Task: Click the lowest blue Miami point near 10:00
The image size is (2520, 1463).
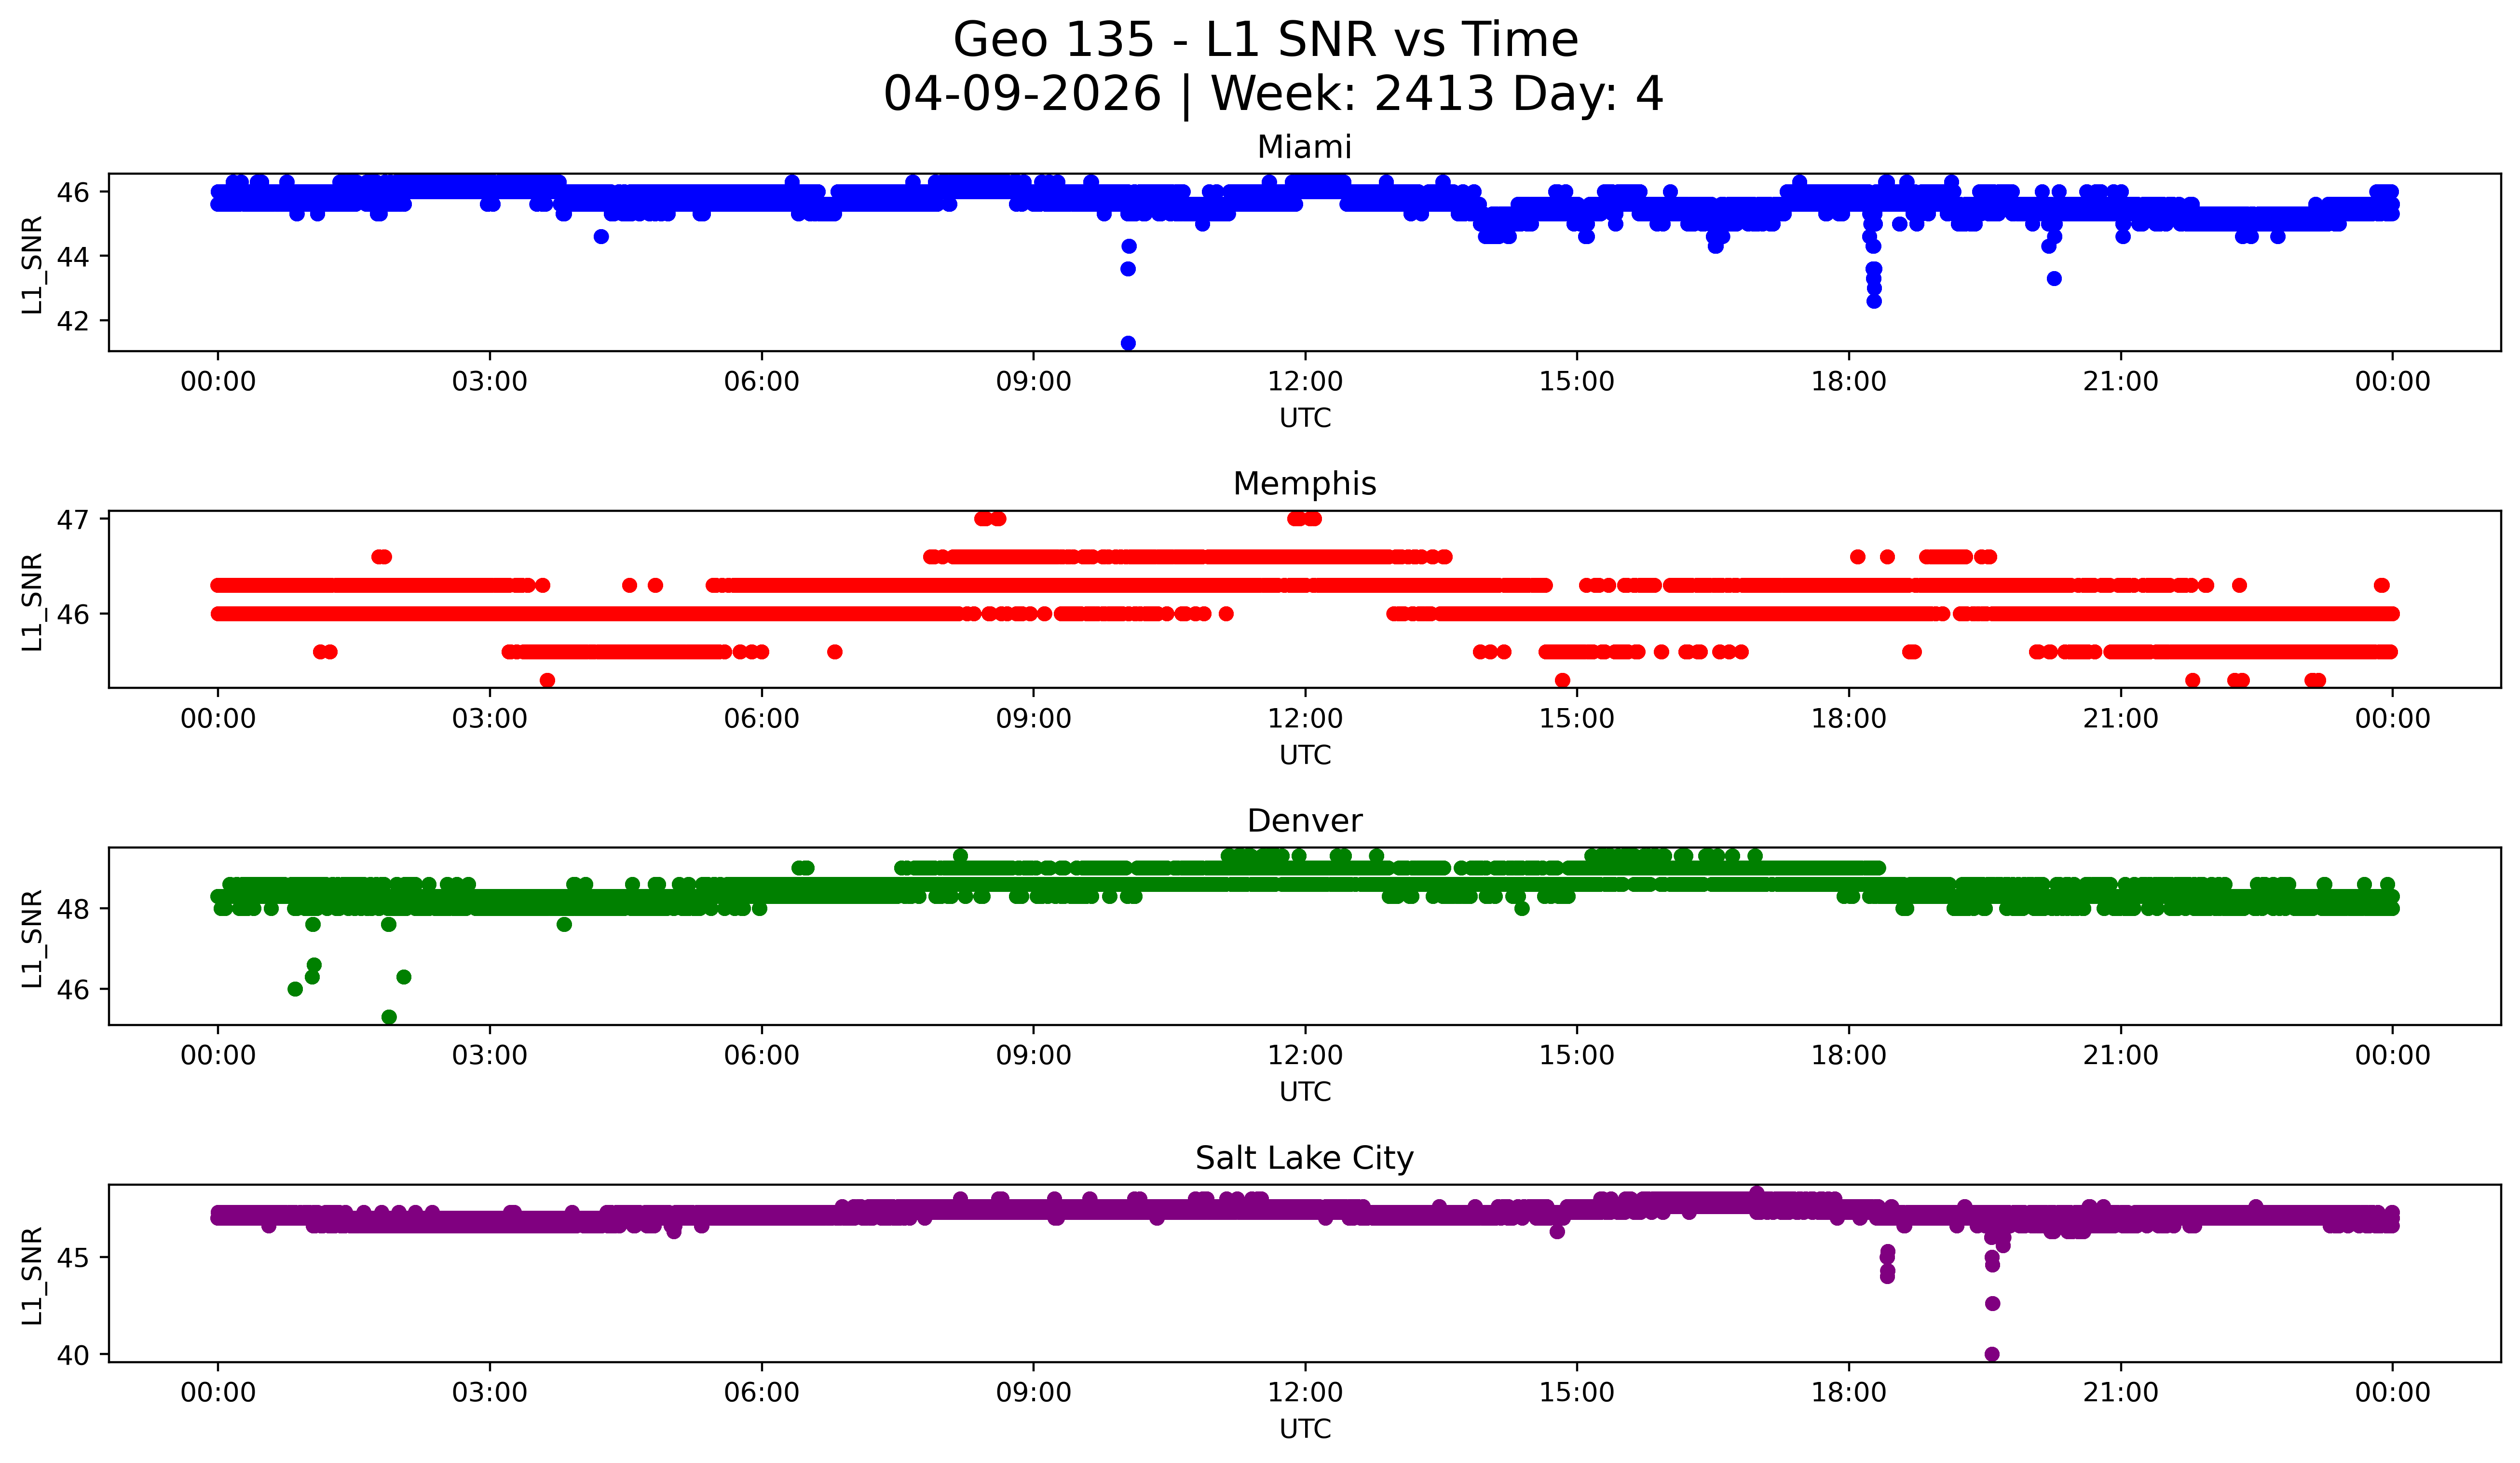Action: coord(1128,343)
